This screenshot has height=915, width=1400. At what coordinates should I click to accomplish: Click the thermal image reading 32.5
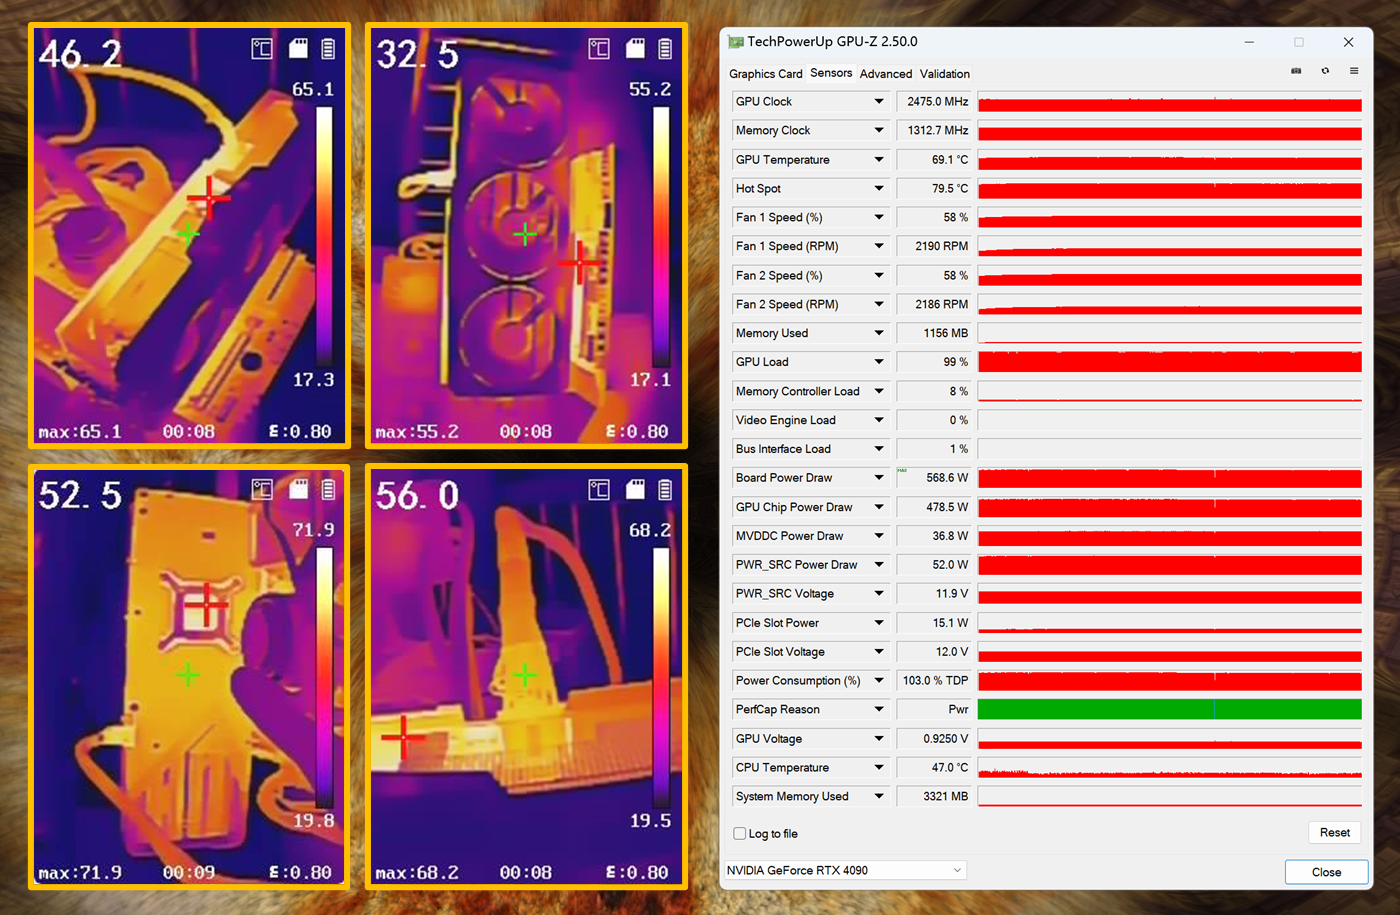coord(417,55)
